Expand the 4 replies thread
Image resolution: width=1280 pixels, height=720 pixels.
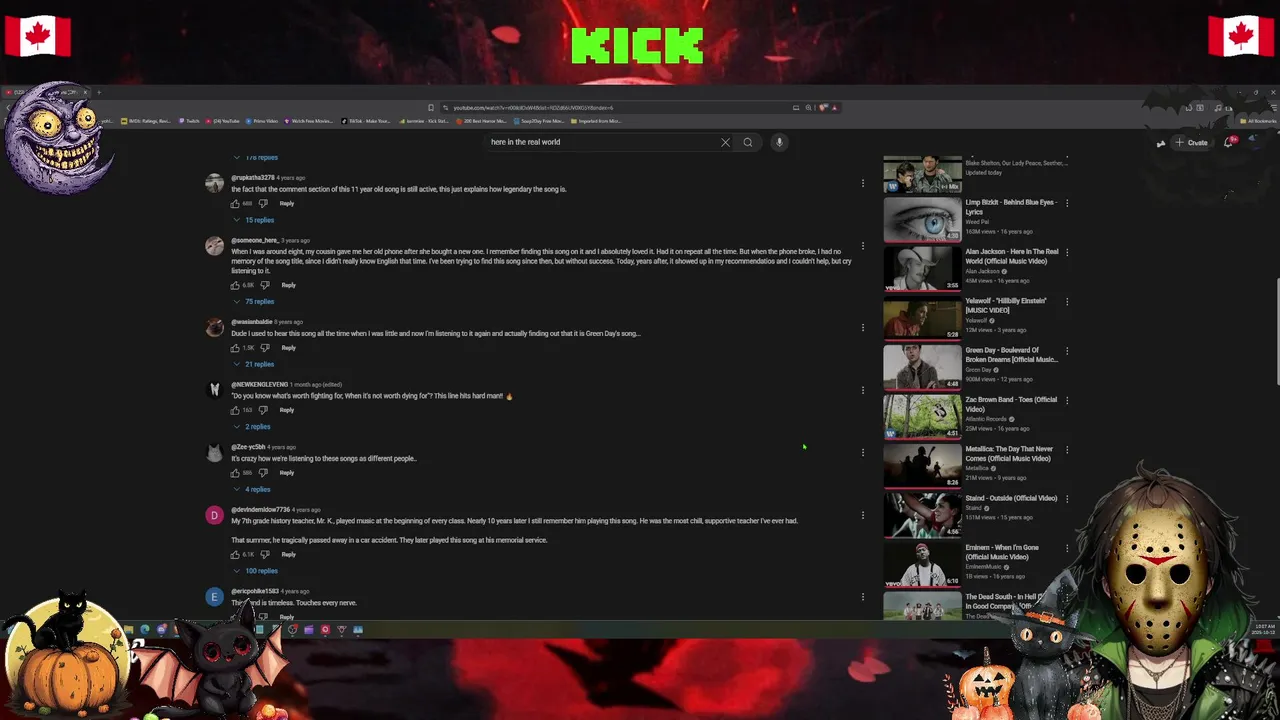pyautogui.click(x=252, y=490)
